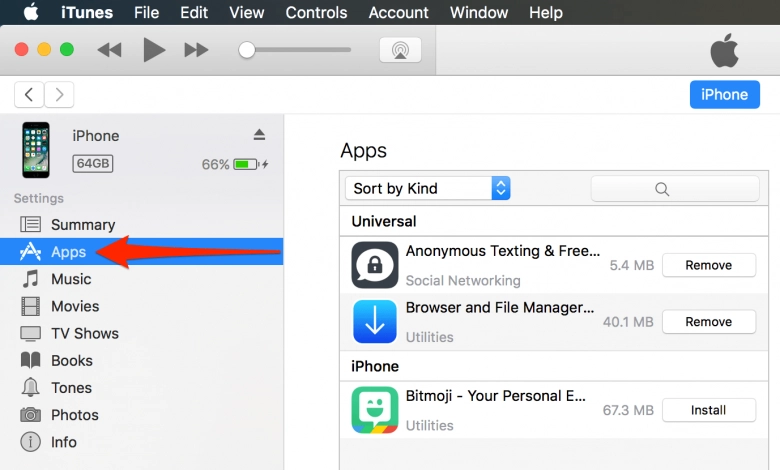The width and height of the screenshot is (780, 470).
Task: Click the Books open-book icon
Action: tap(30, 360)
